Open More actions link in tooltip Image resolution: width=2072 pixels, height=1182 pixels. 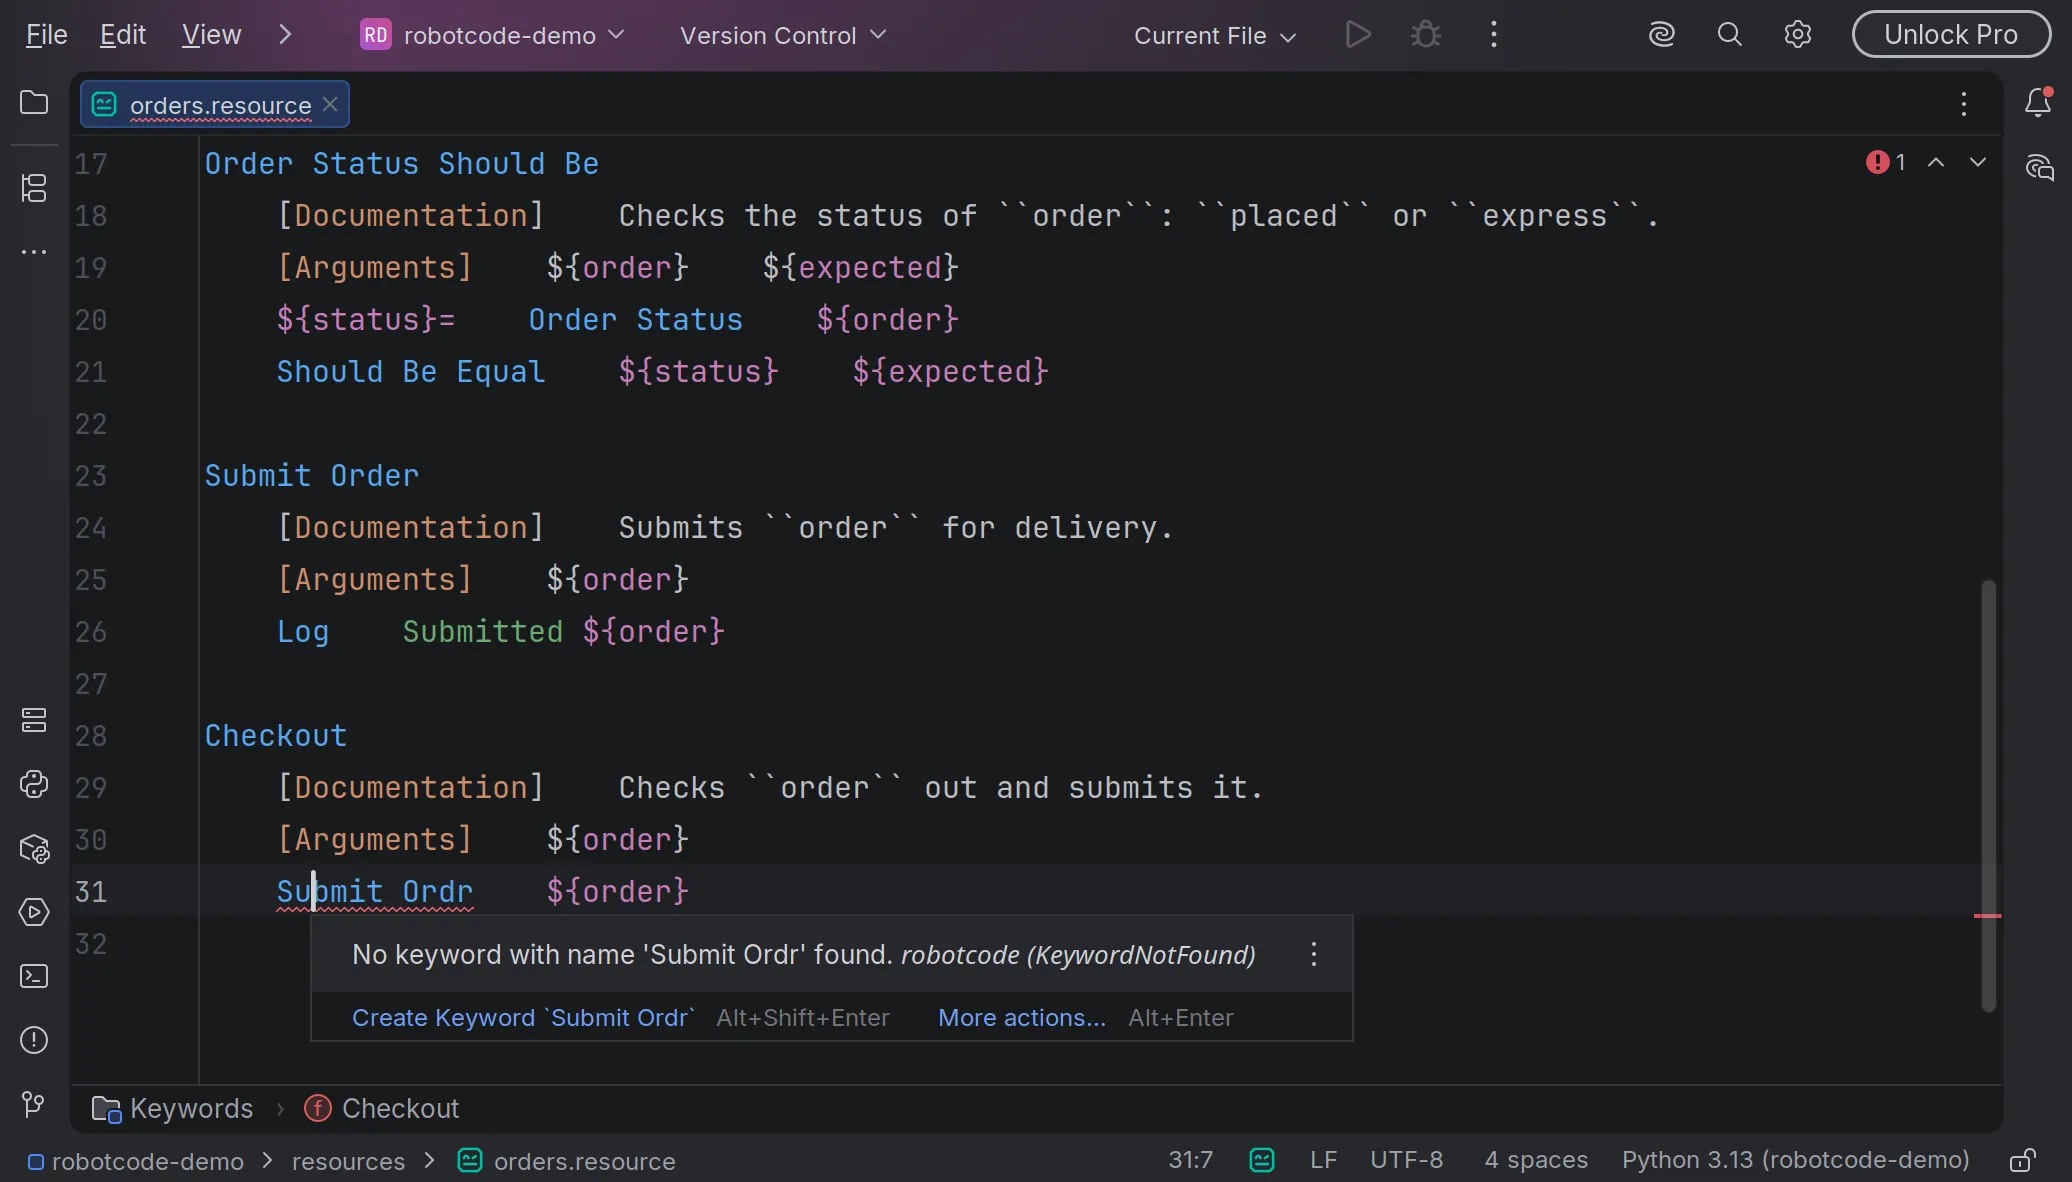pos(1022,1017)
